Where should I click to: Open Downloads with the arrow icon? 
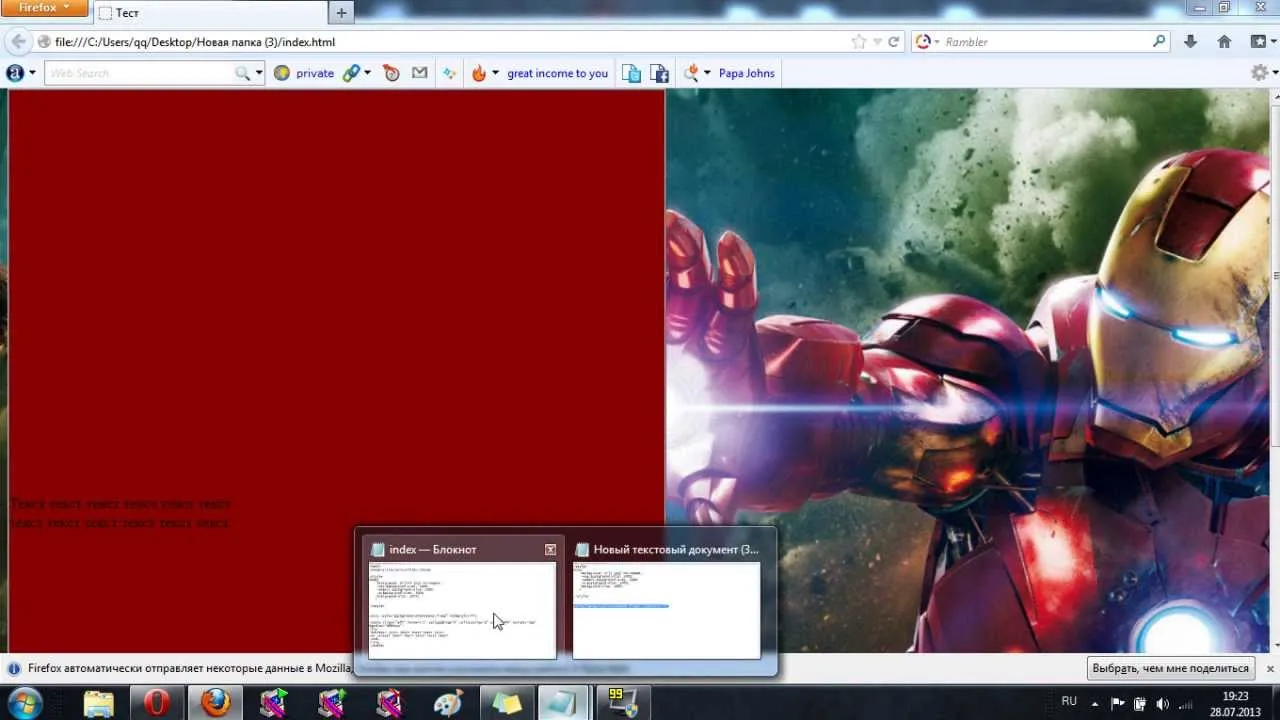coord(1190,42)
